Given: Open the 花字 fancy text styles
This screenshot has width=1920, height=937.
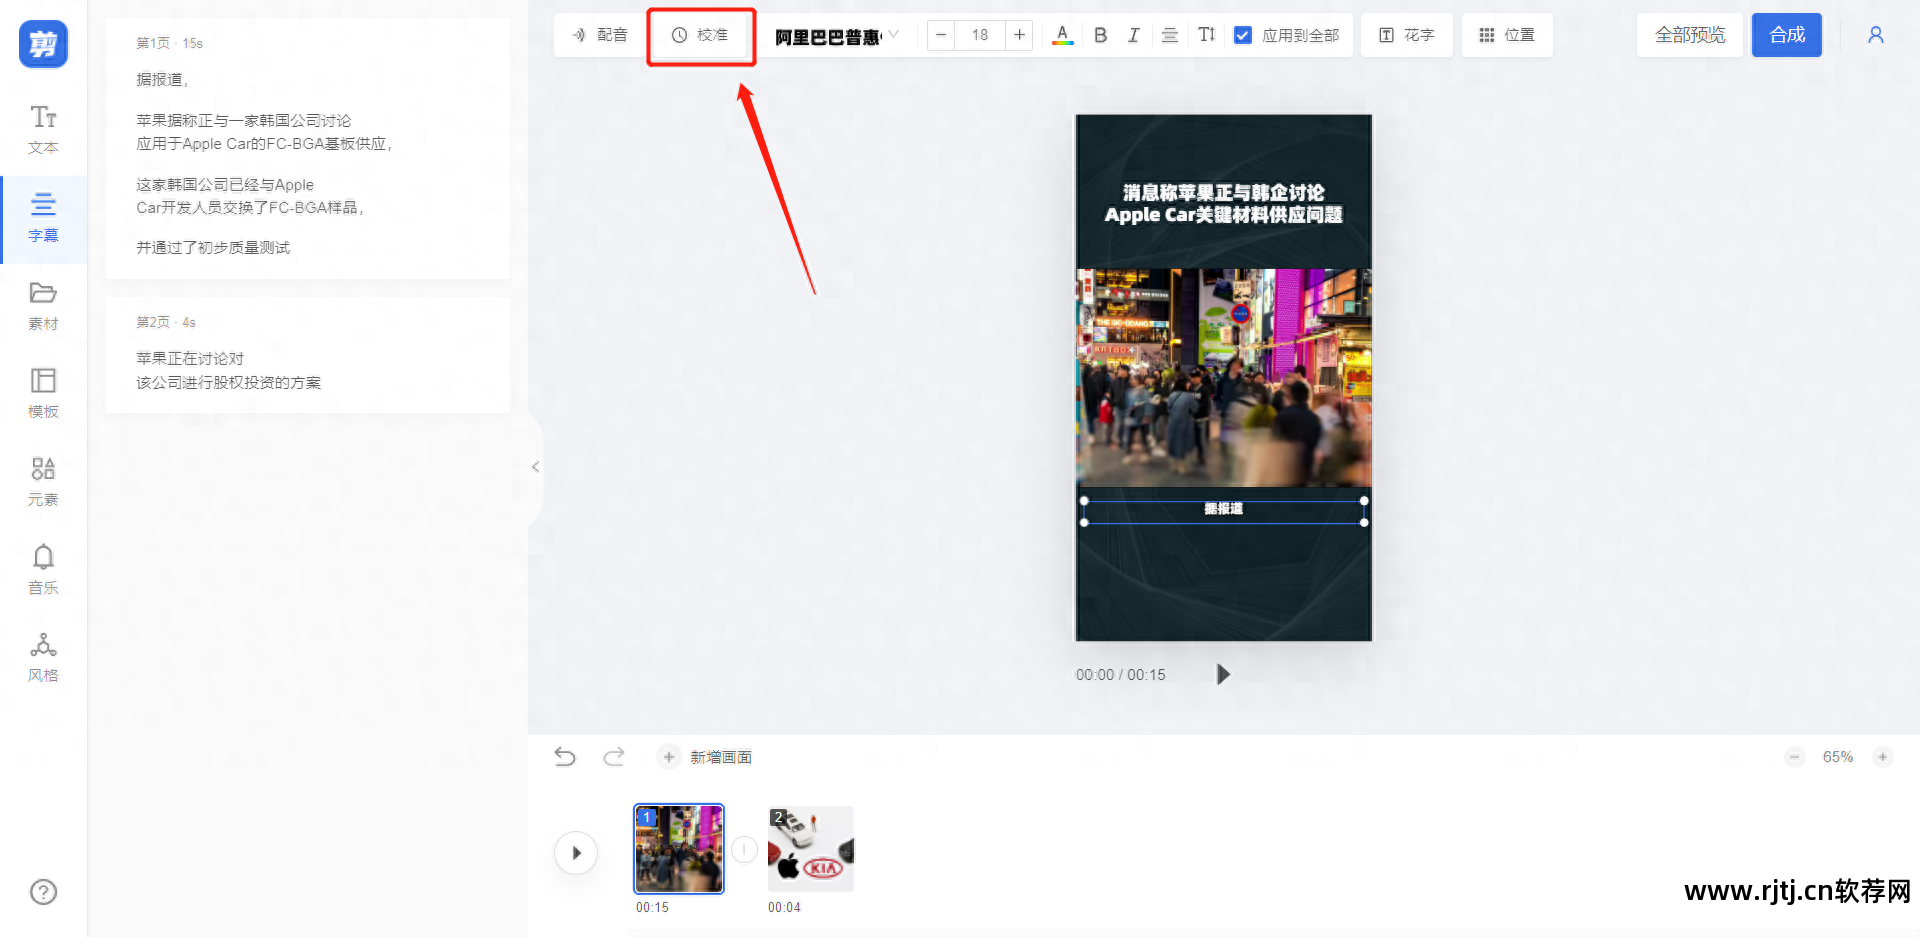Looking at the screenshot, I should click(x=1406, y=34).
